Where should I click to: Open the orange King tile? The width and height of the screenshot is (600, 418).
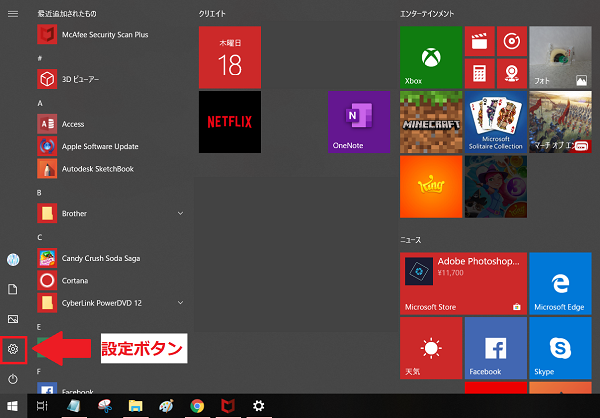coord(431,186)
